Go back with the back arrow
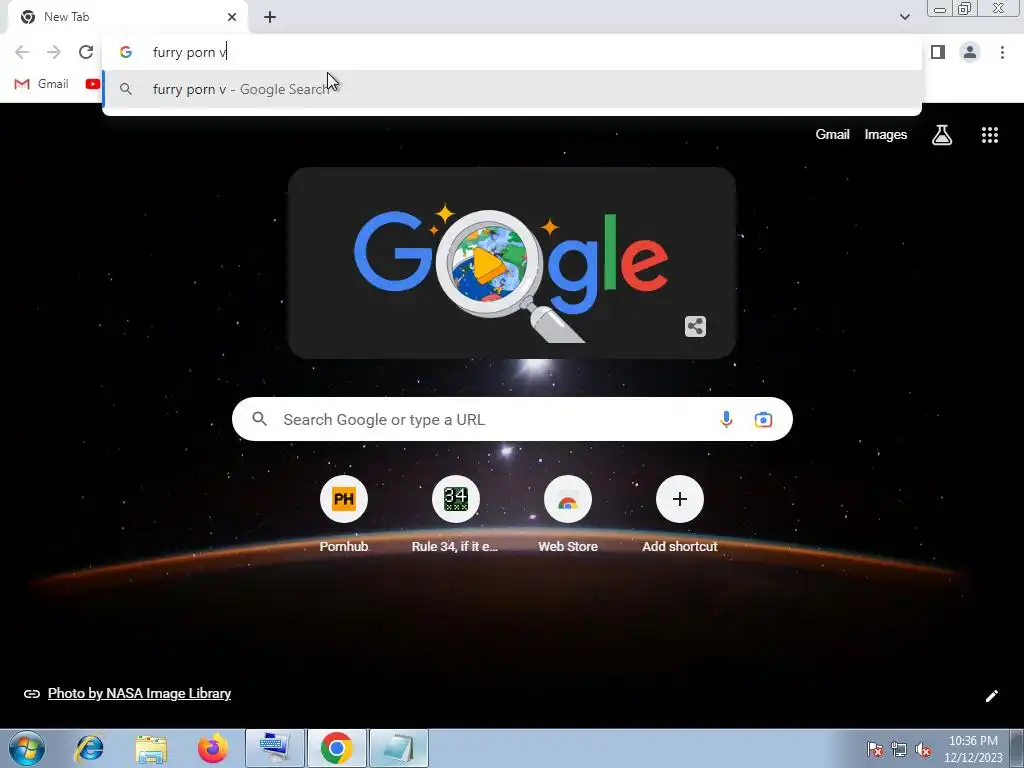The width and height of the screenshot is (1024, 768). tap(22, 52)
